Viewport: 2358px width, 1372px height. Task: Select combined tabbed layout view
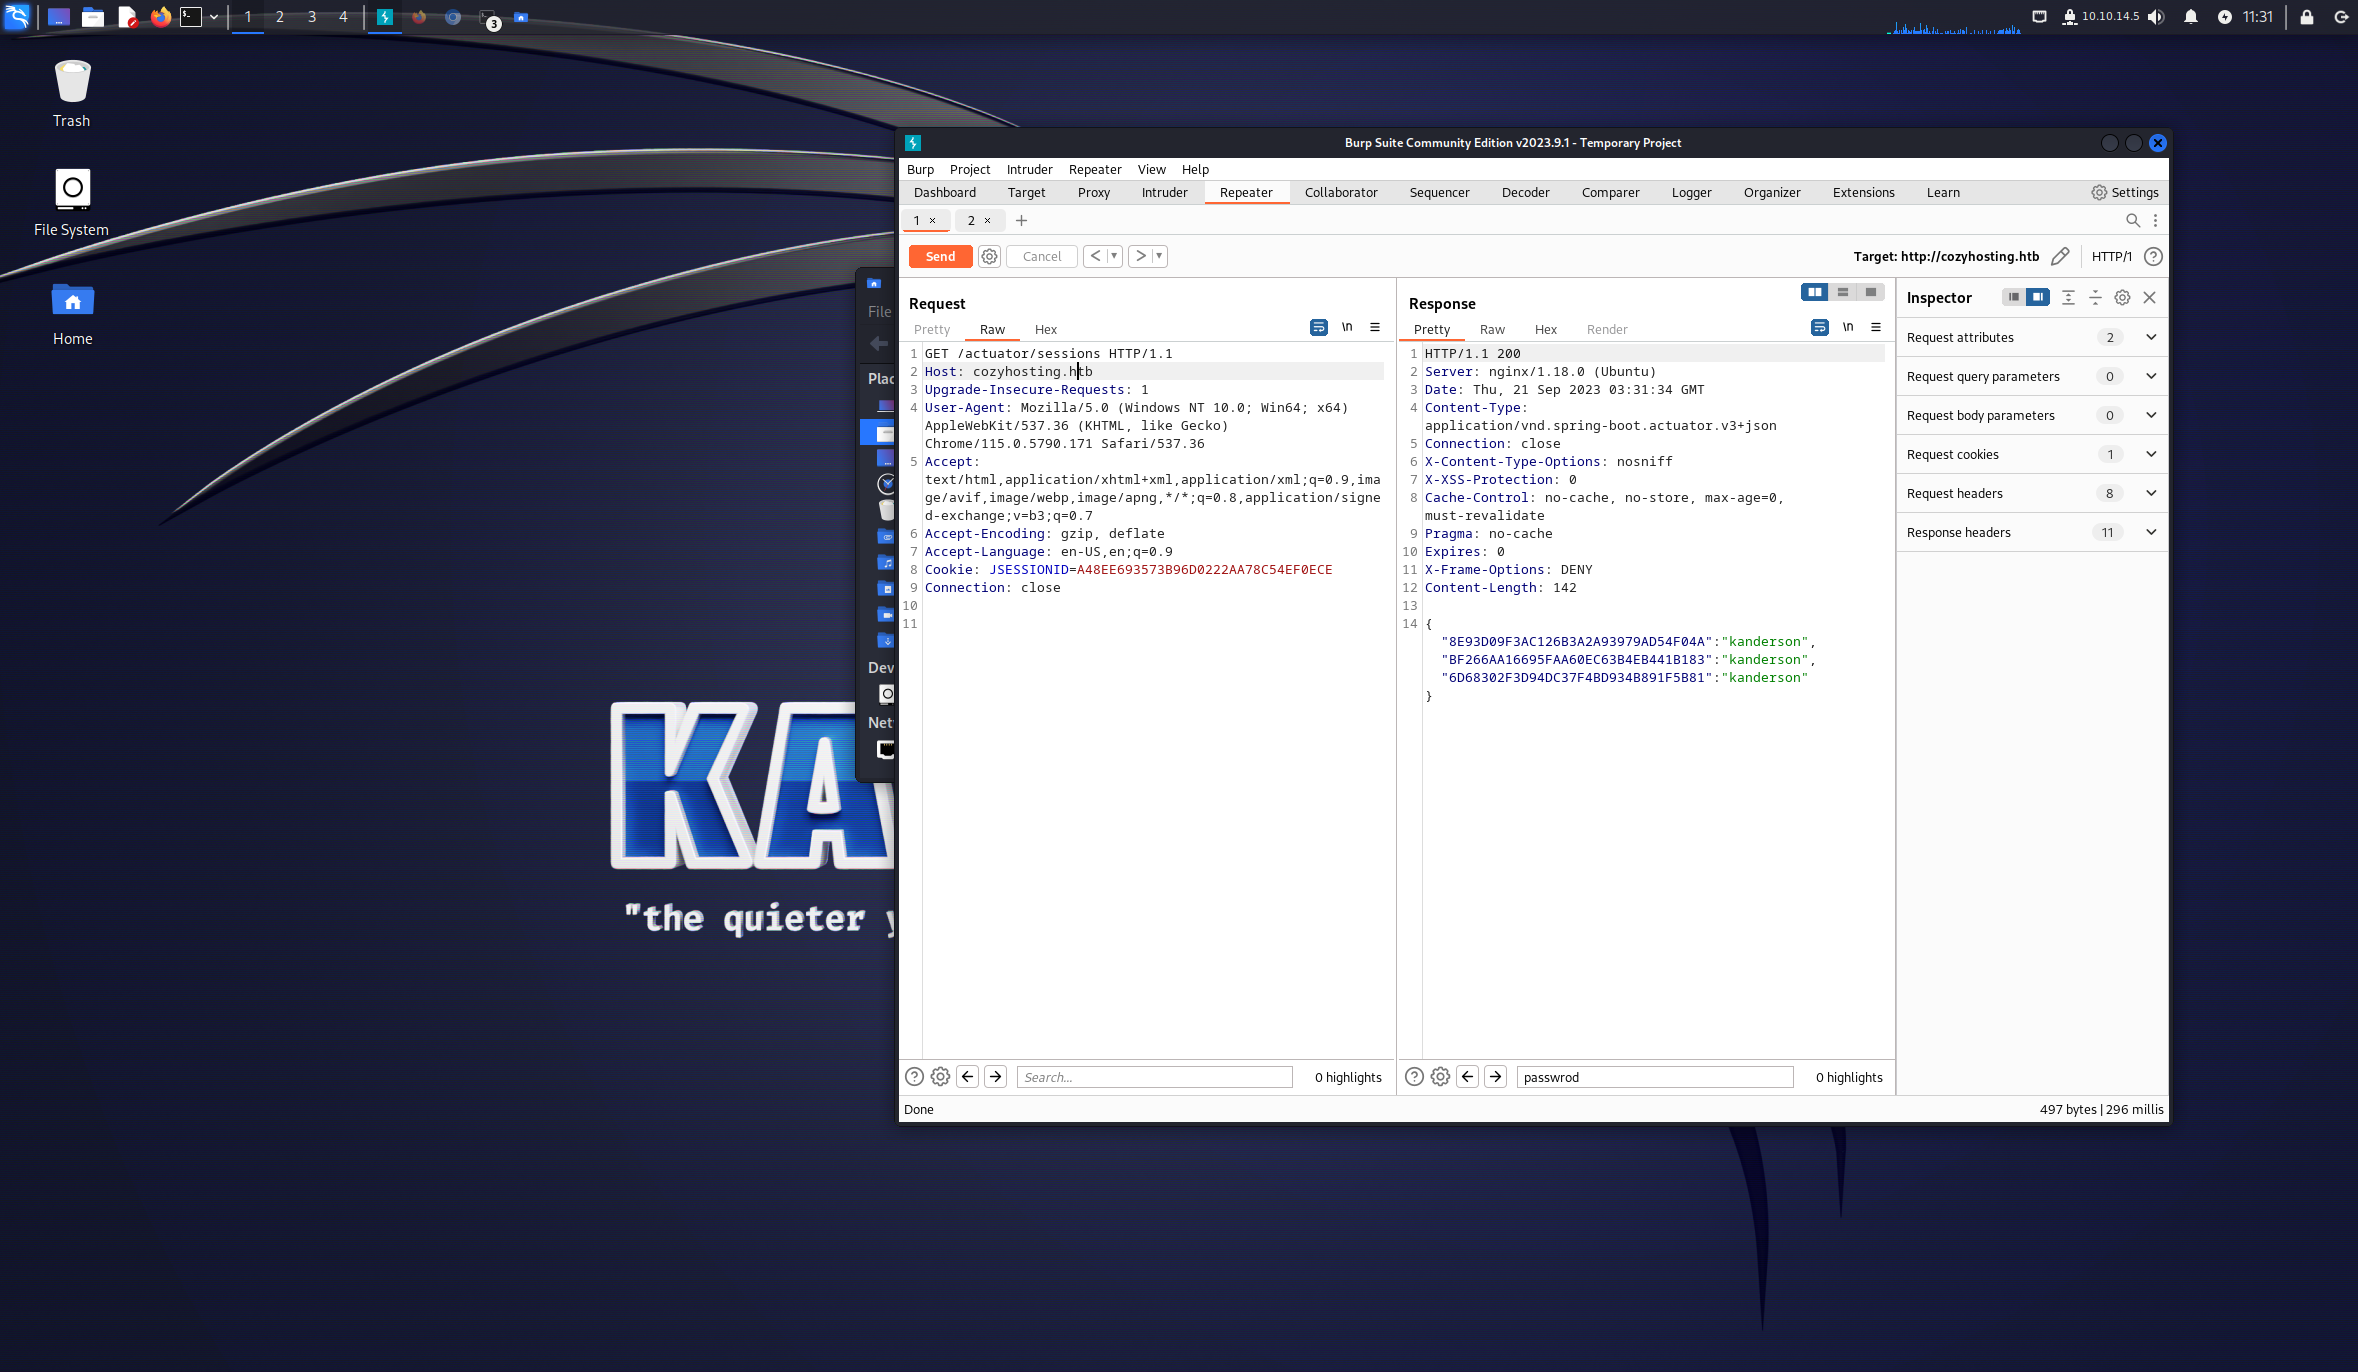pyautogui.click(x=1870, y=292)
